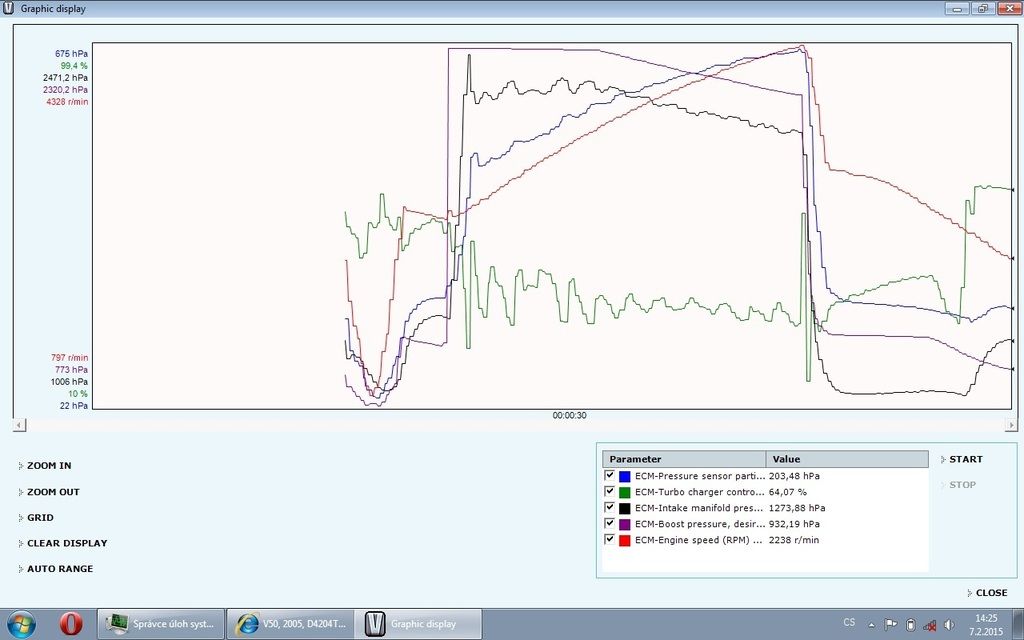Screen dimensions: 1024x640
Task: Select value 1273,88 hPa in table
Action: (797, 508)
